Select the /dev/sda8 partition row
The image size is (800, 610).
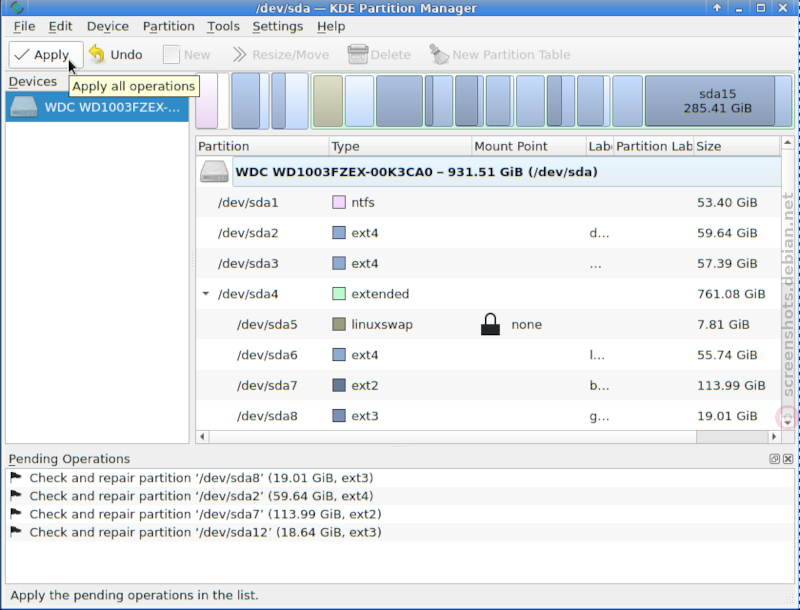tap(488, 416)
